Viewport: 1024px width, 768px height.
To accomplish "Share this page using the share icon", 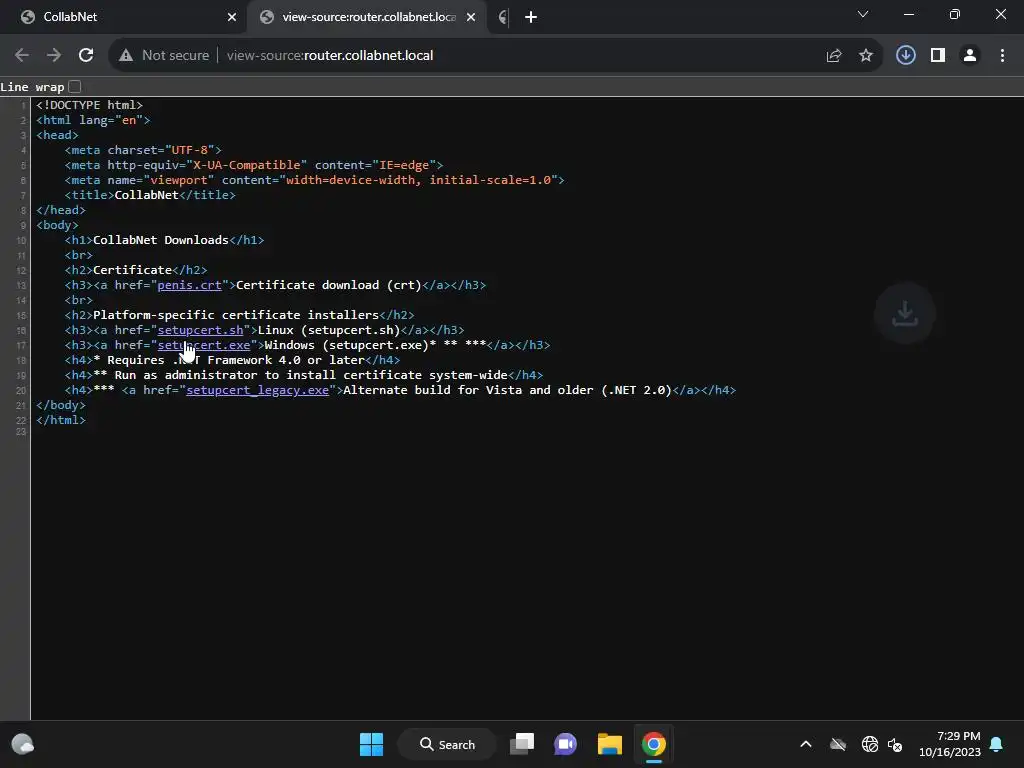I will click(833, 56).
